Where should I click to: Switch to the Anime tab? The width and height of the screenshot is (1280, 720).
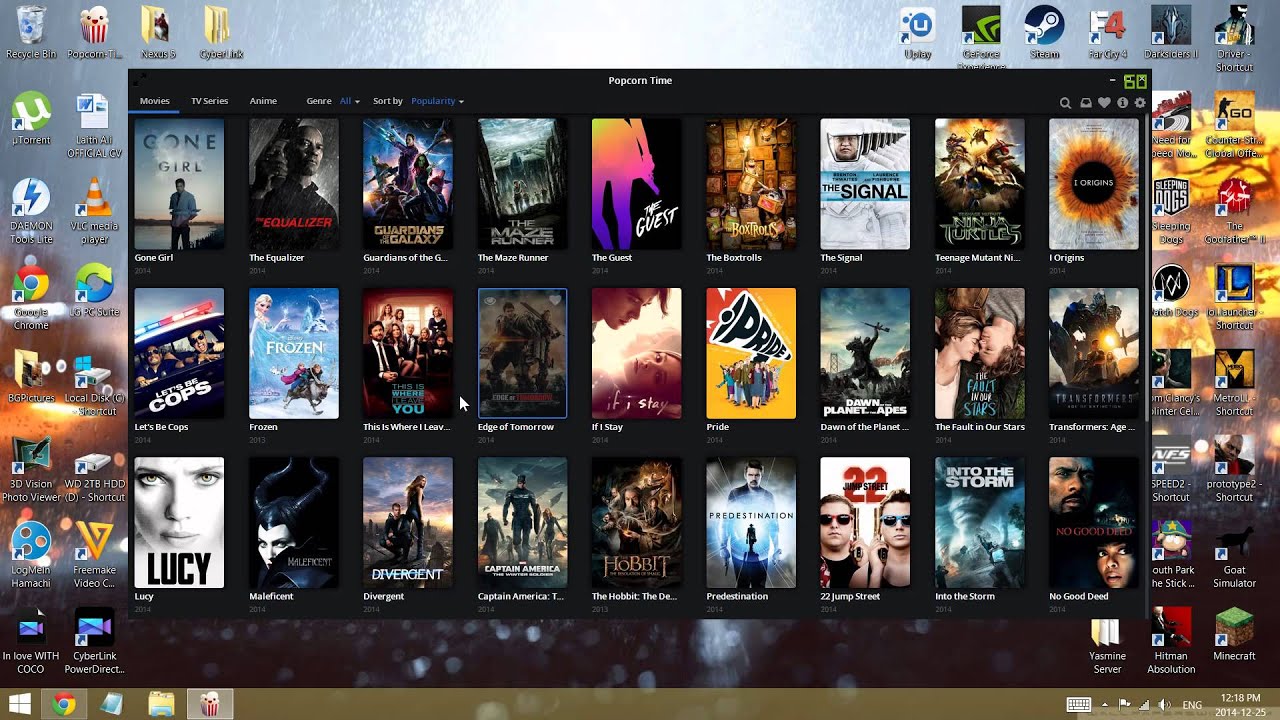coord(263,101)
